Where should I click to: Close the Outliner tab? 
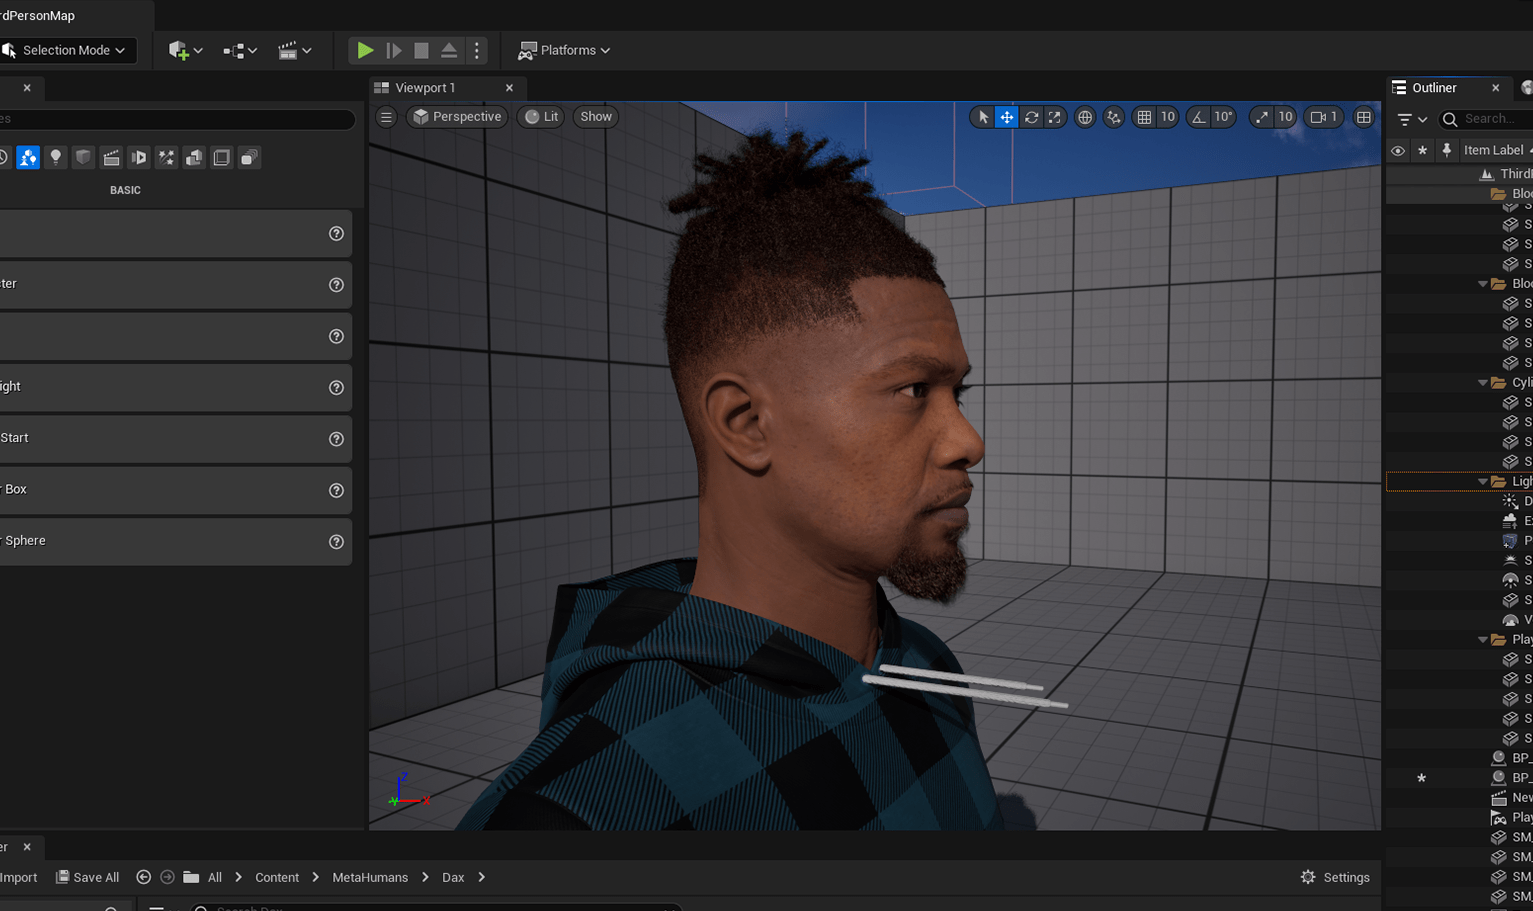(1495, 88)
